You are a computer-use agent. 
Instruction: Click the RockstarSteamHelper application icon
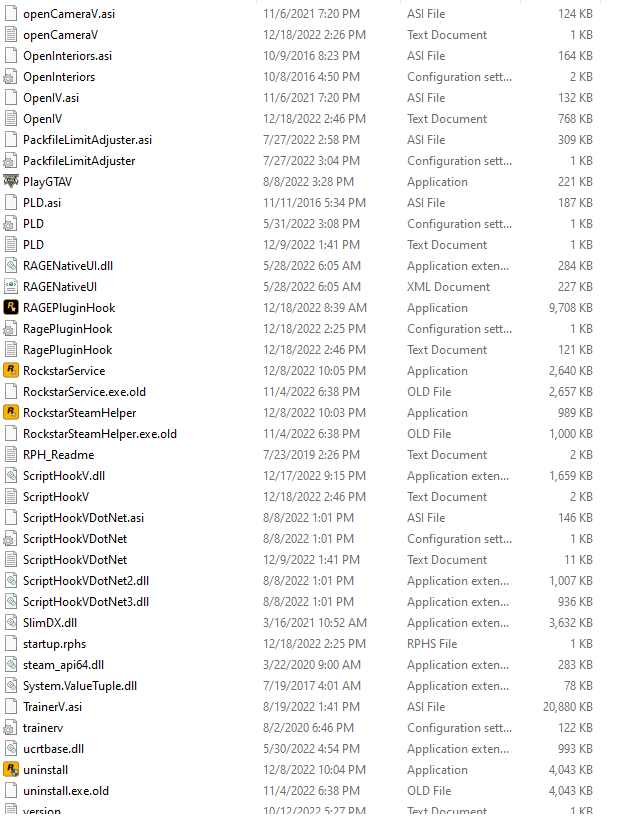tap(10, 413)
